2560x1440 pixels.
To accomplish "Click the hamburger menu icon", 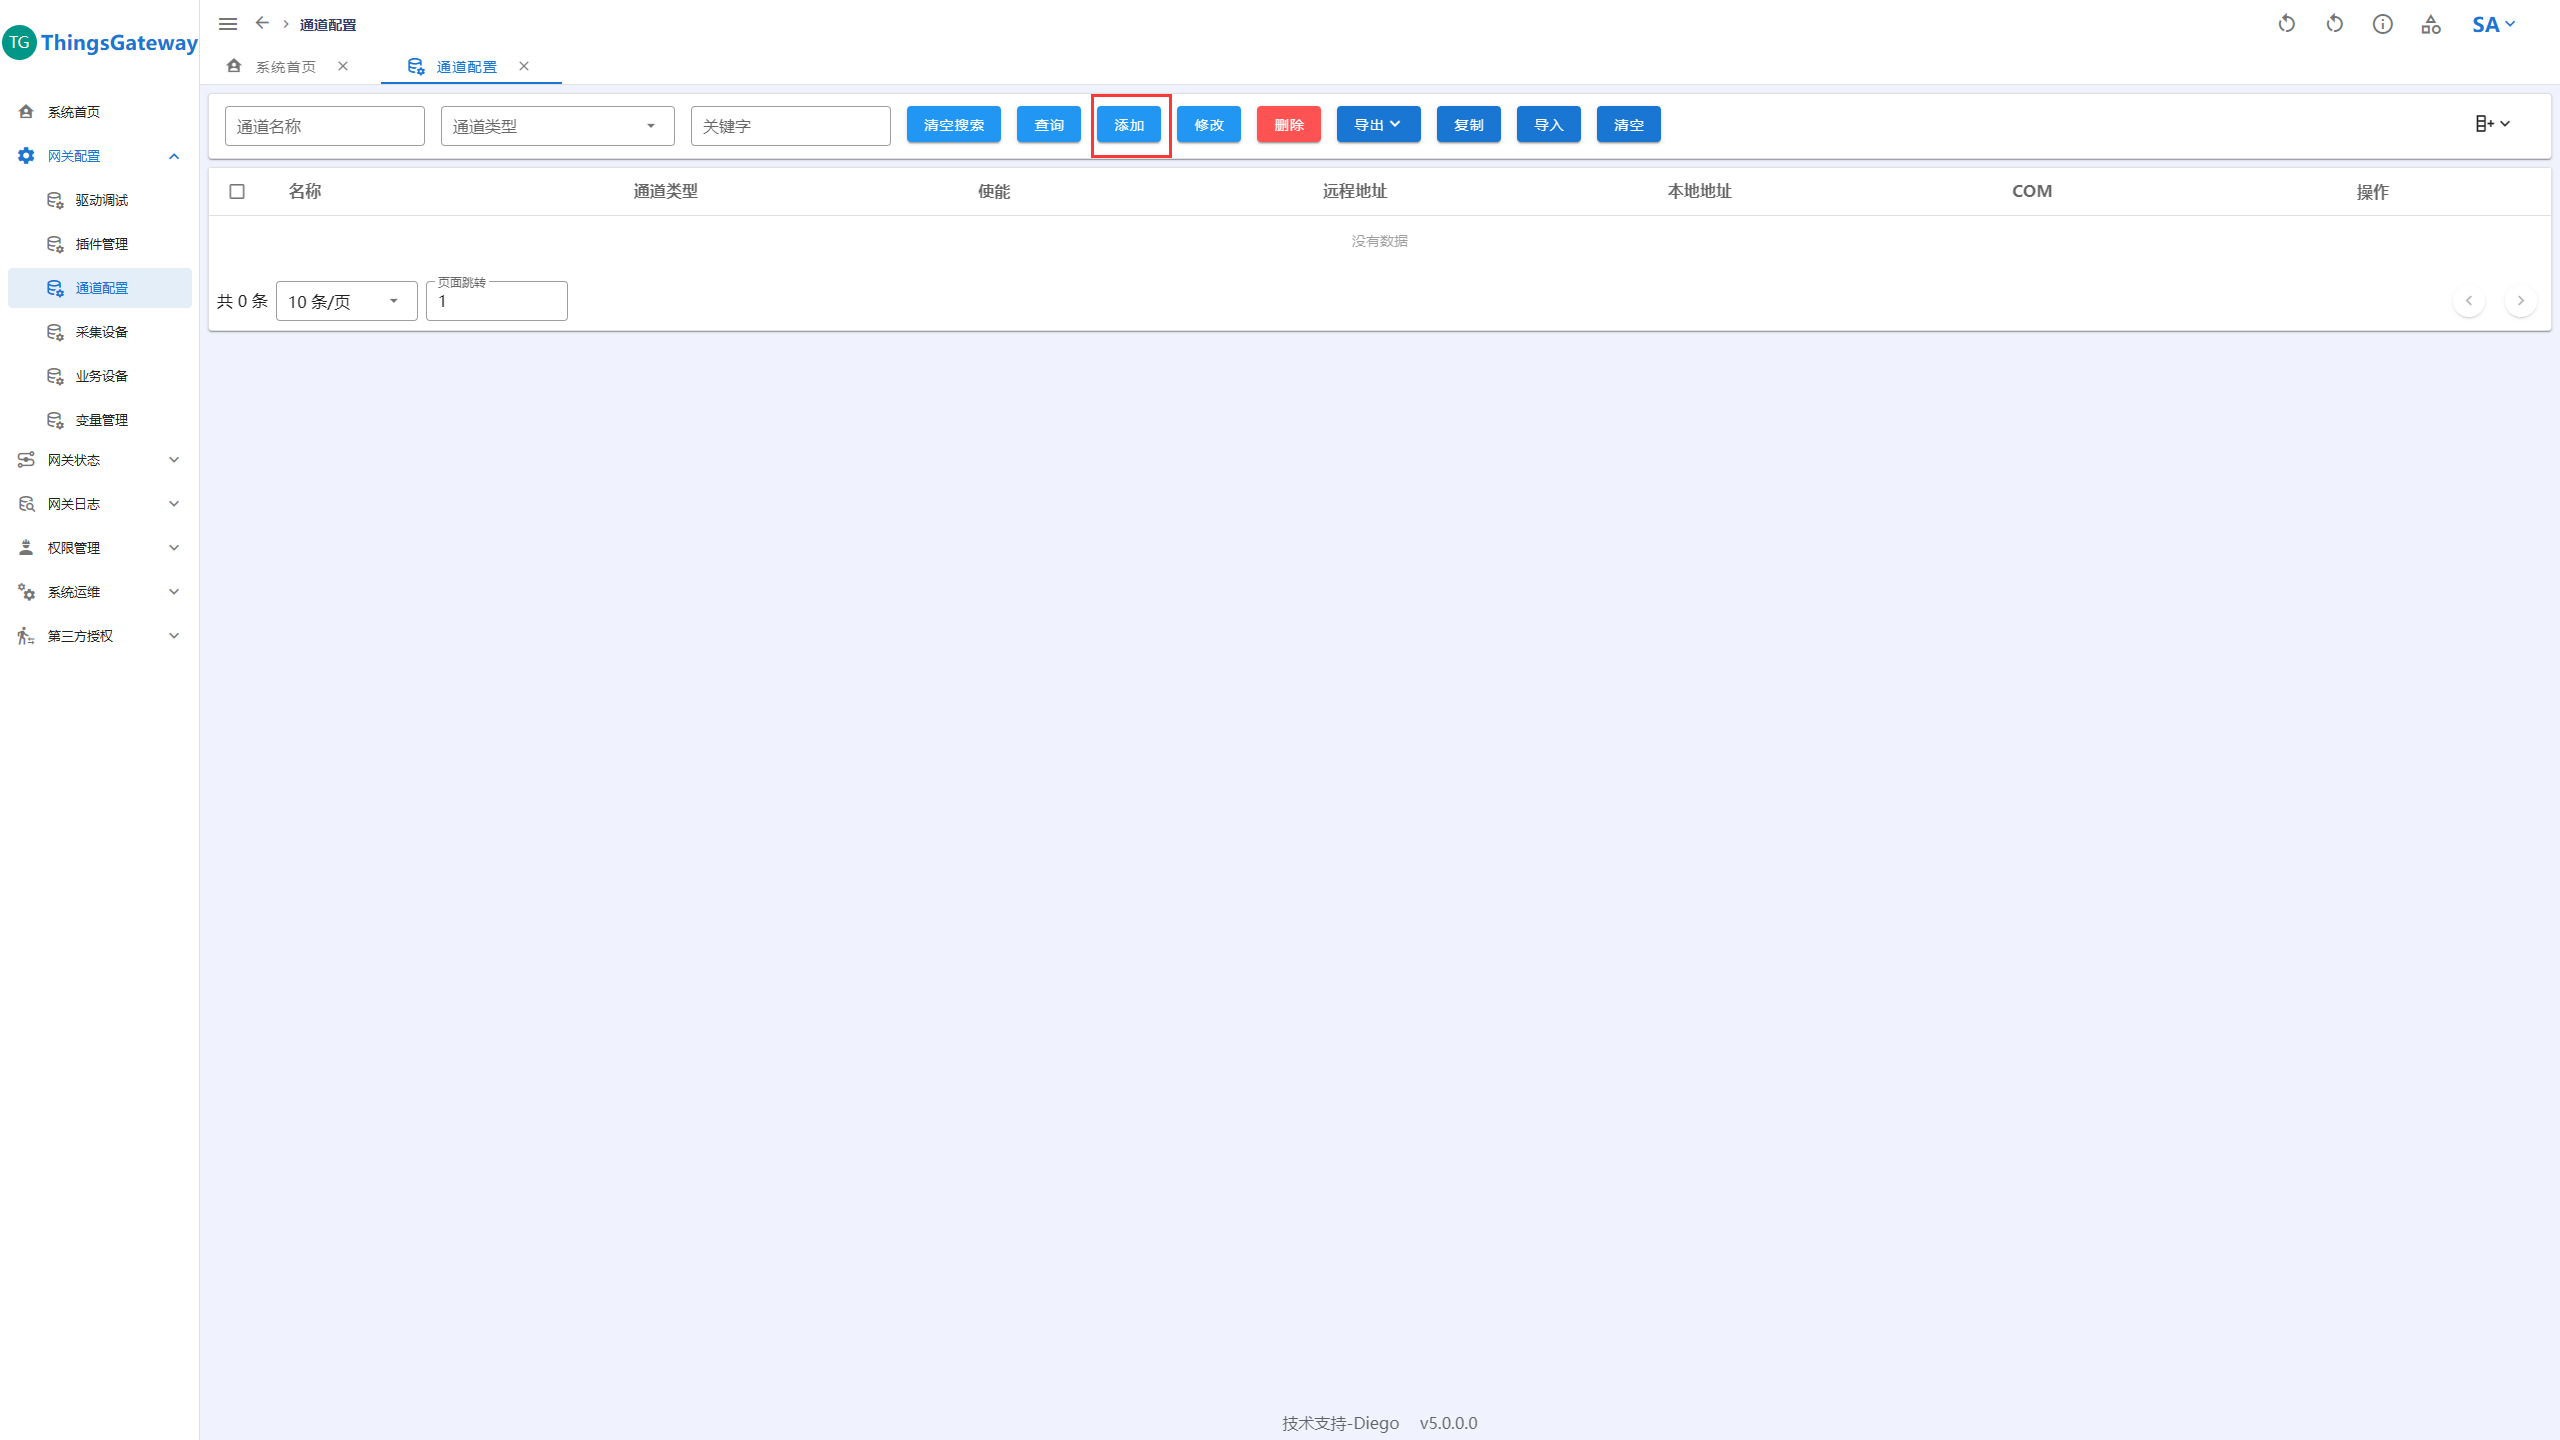I will [228, 24].
